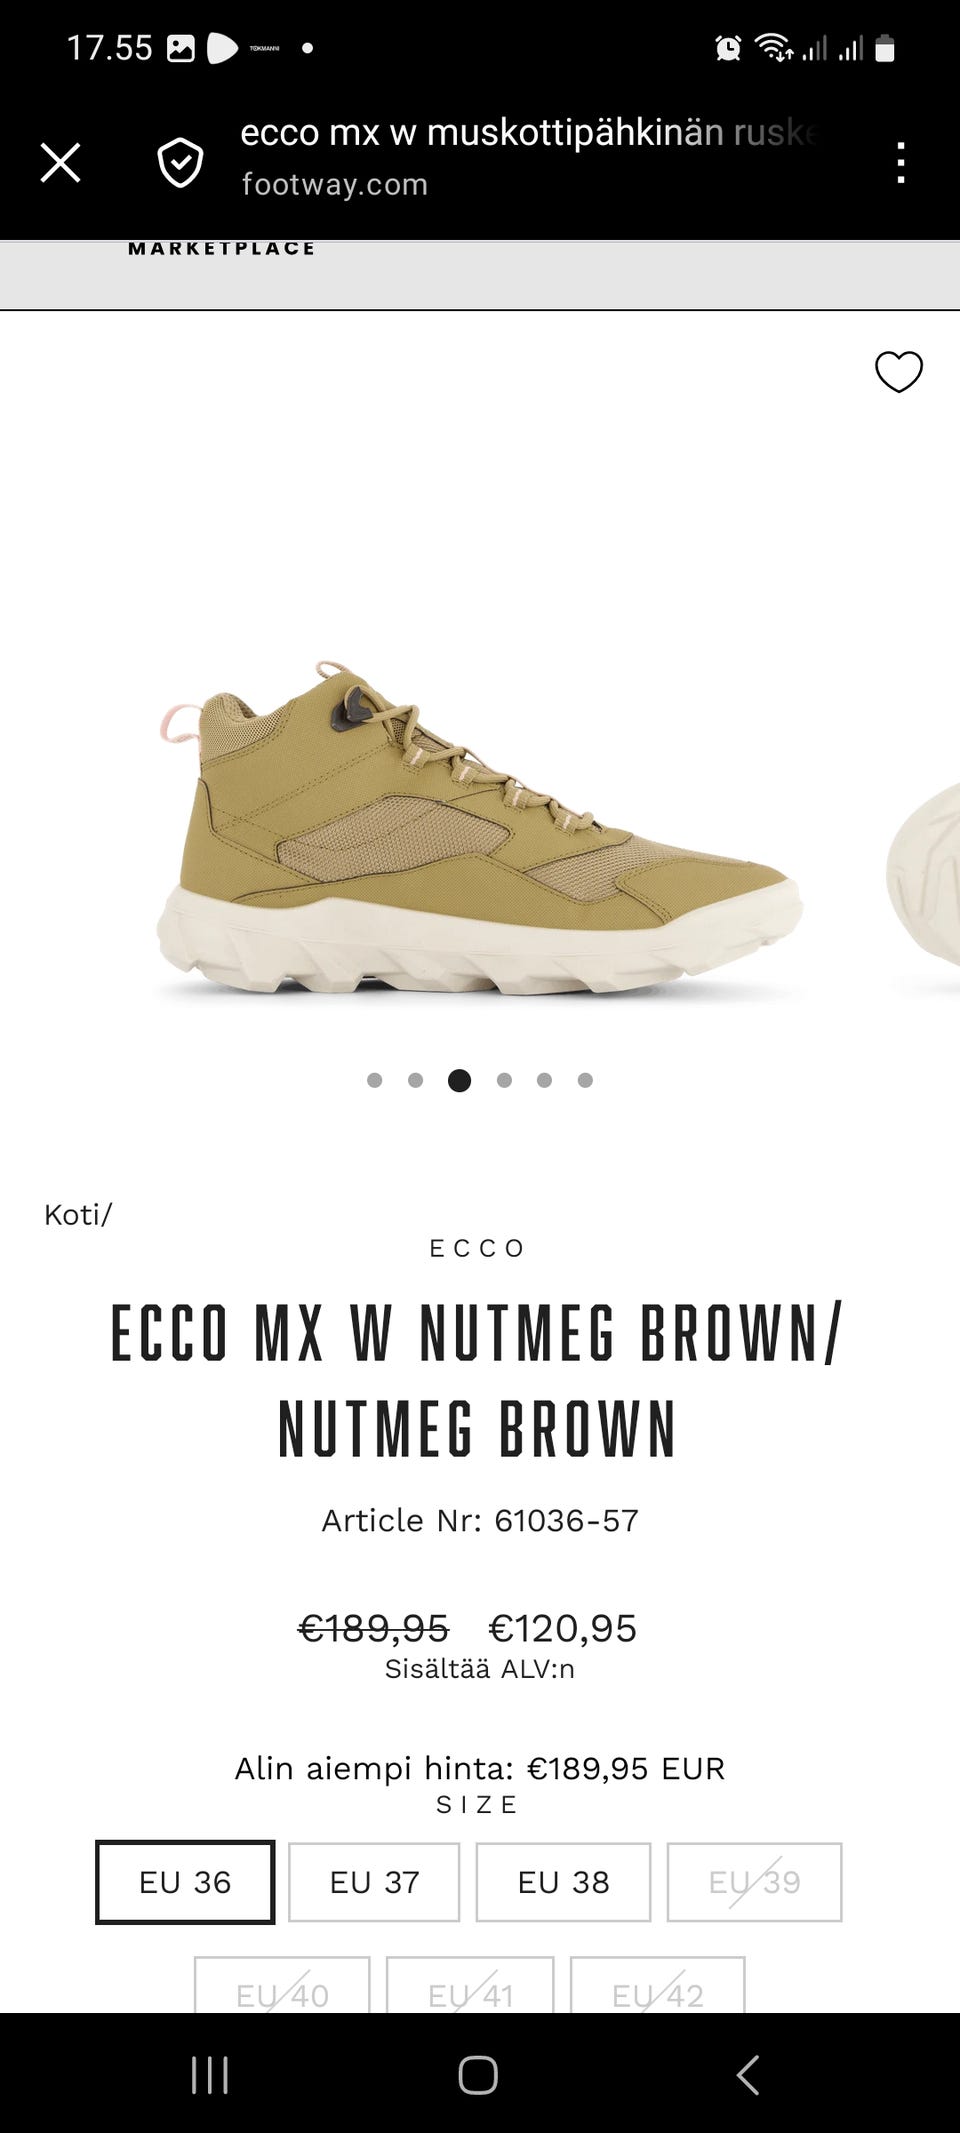Show fourth product image via dot
This screenshot has height=2133, width=960.
(x=504, y=1080)
